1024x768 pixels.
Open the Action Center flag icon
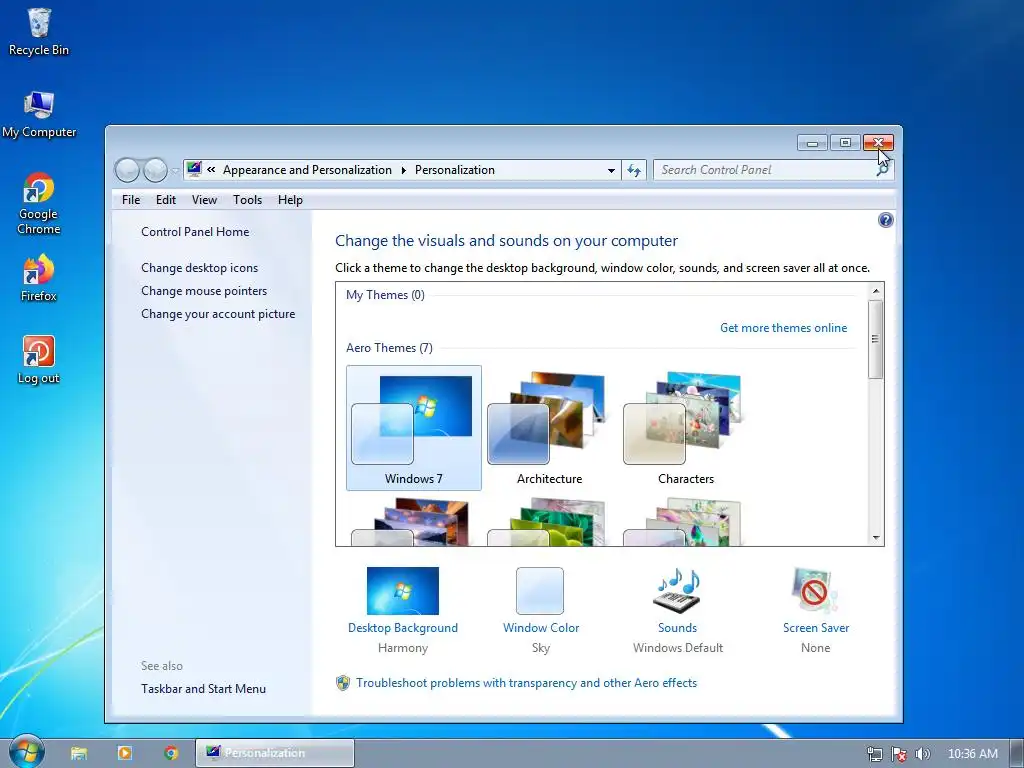click(899, 754)
